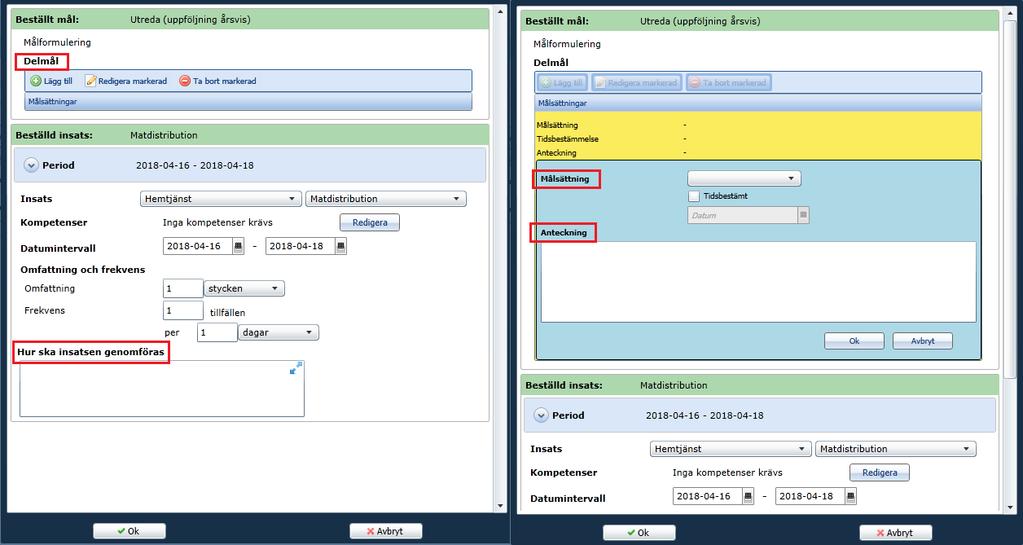Viewport: 1023px width, 545px height.
Task: Click scroll down arrow in left window scrollbar
Action: pyautogui.click(x=500, y=506)
